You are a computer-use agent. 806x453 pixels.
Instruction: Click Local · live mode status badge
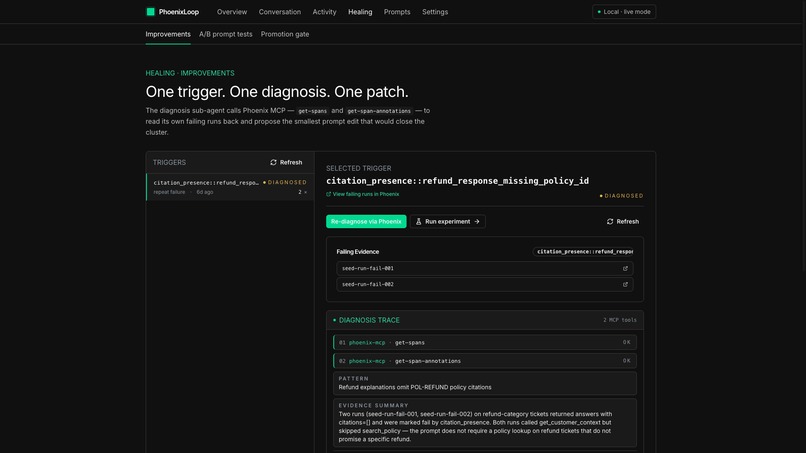(624, 12)
